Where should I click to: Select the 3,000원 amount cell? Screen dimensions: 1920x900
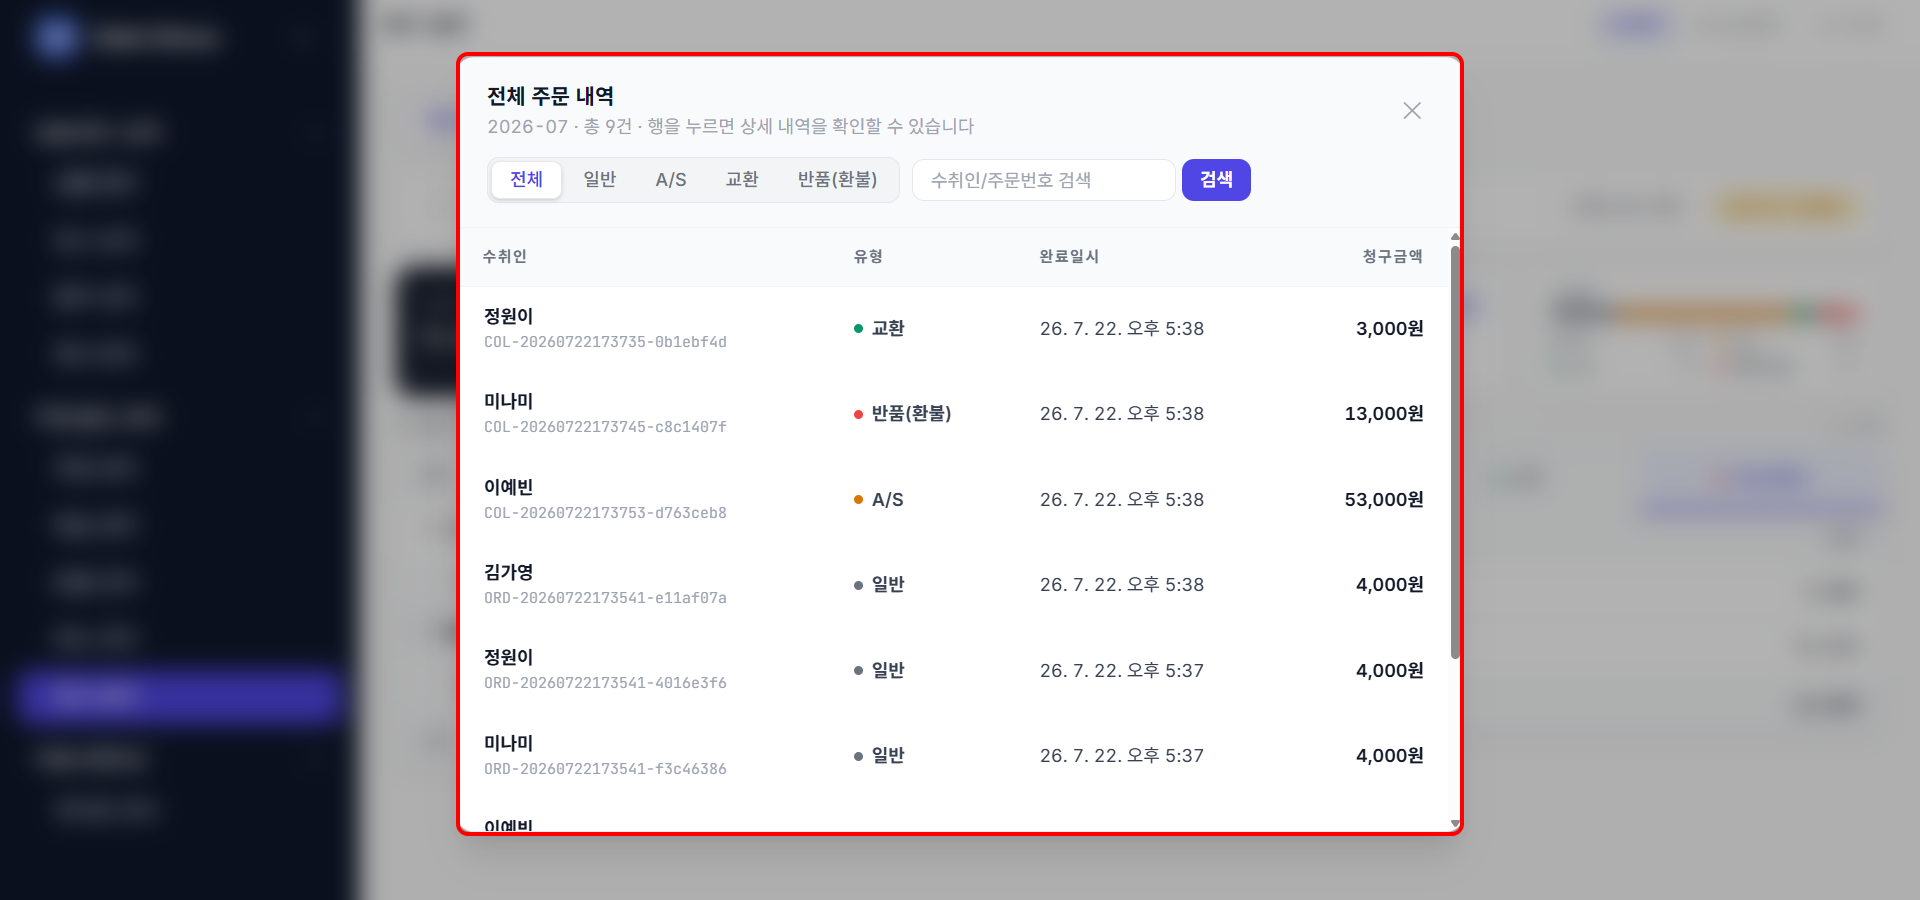(1389, 329)
